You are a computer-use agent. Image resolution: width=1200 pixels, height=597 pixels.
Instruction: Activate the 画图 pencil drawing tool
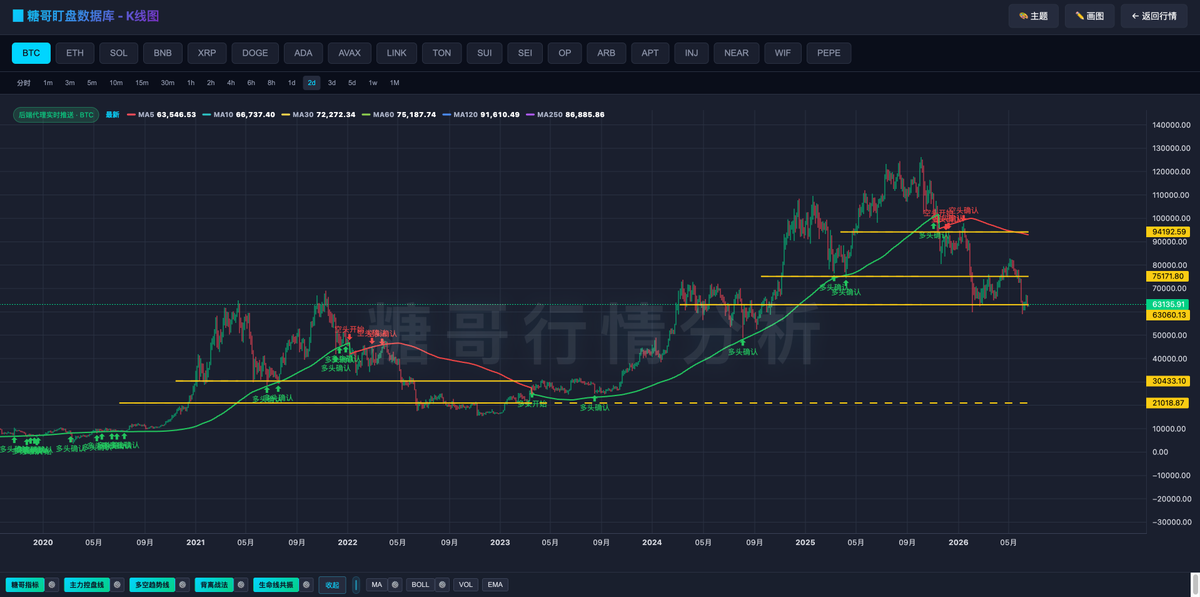point(1089,16)
